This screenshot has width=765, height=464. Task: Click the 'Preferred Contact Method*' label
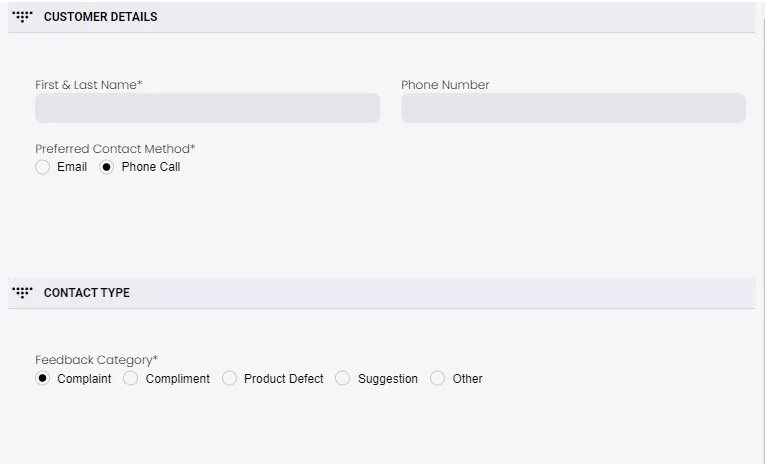tap(115, 149)
